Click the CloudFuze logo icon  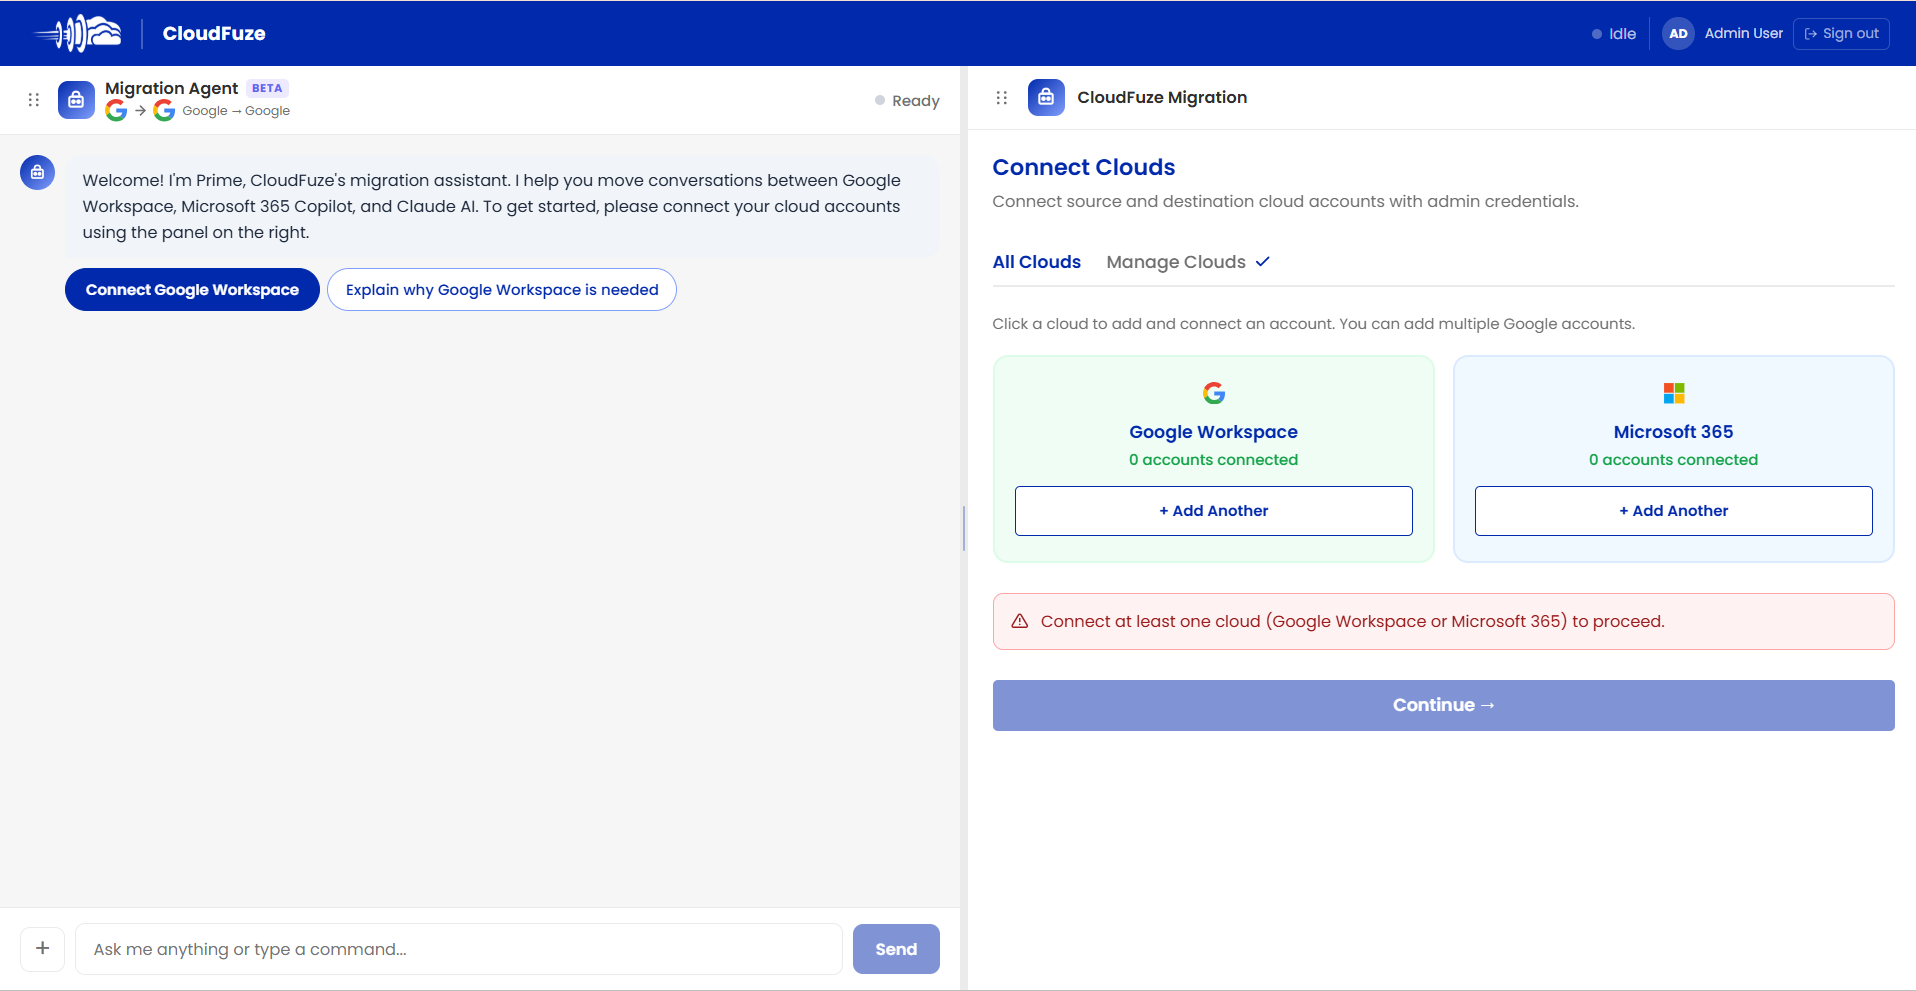[x=78, y=33]
